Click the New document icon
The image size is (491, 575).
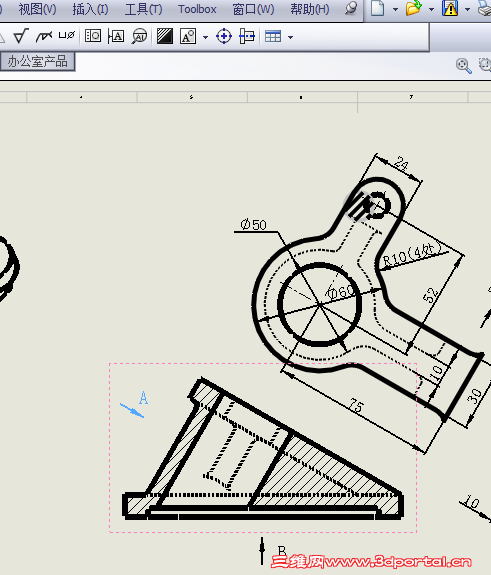[377, 8]
